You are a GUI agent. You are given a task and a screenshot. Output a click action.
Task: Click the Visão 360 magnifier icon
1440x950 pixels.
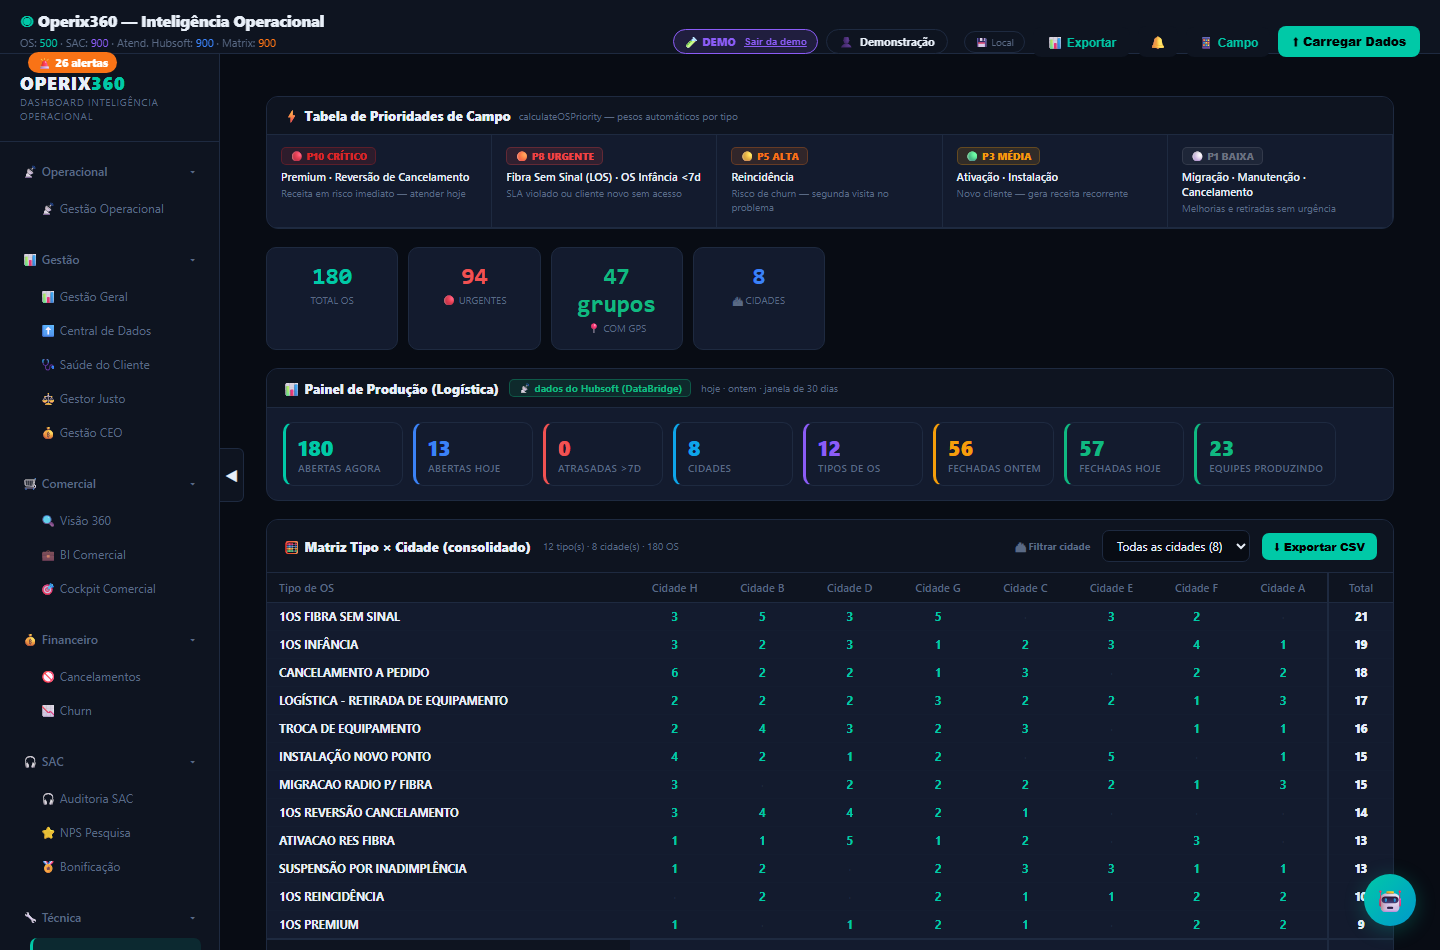point(48,521)
